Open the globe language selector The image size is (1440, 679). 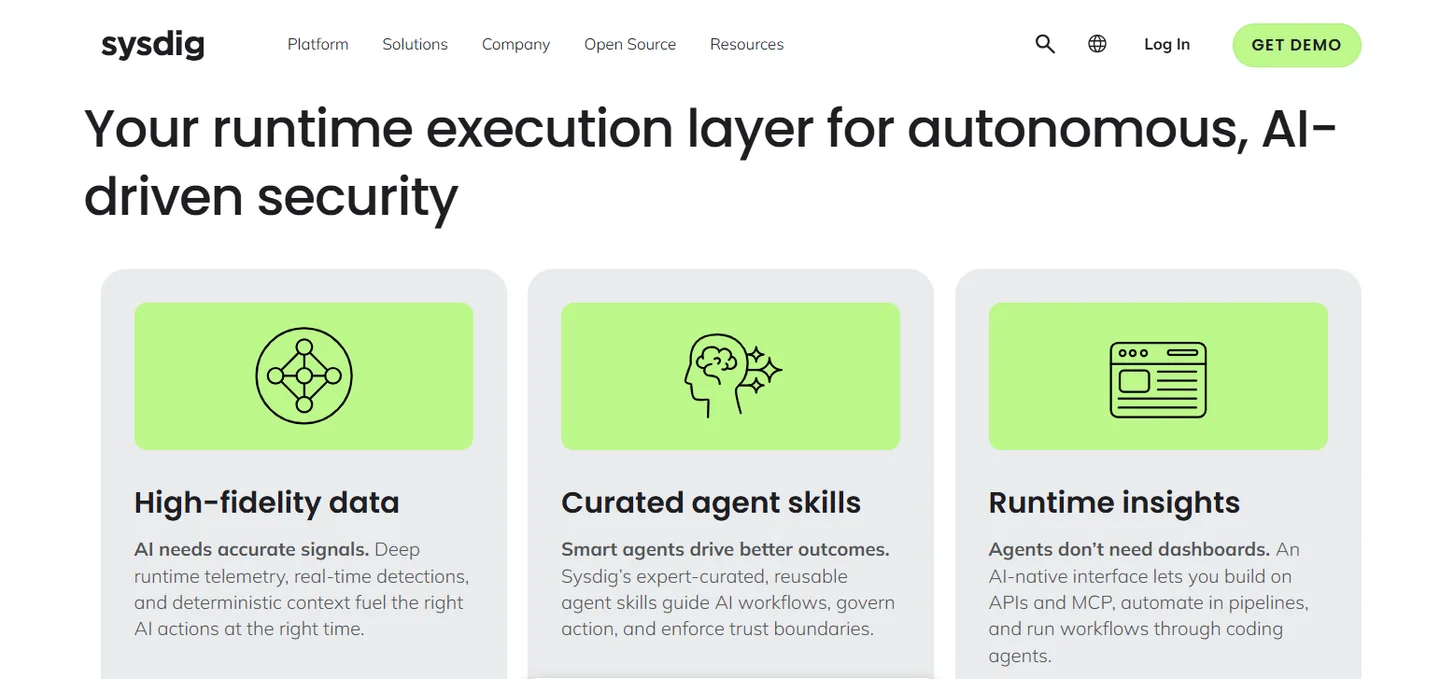(x=1097, y=44)
